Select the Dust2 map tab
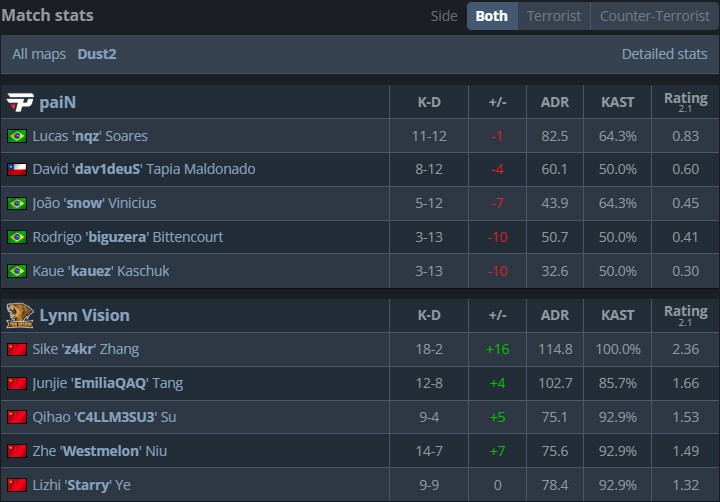The width and height of the screenshot is (720, 502). pos(97,54)
